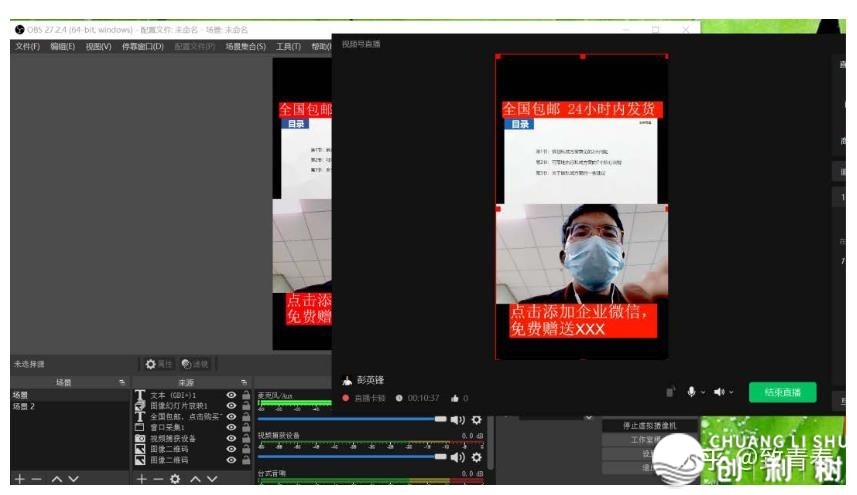Click the streamer avatar next to 彭英锋

347,380
